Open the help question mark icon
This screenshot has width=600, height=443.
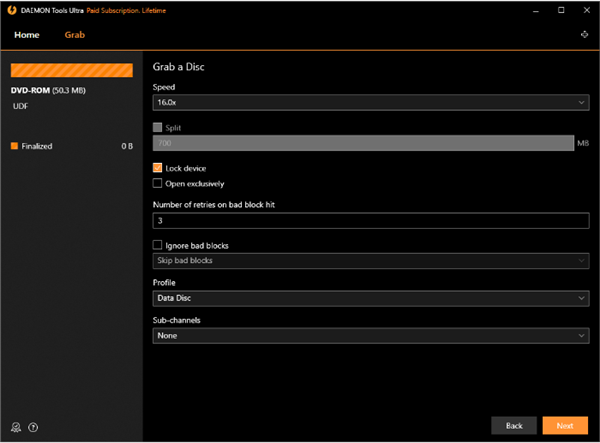(33, 427)
